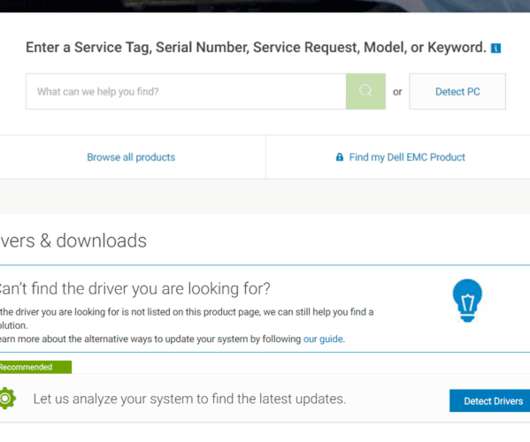
Task: Open Browse all products link
Action: tap(131, 157)
